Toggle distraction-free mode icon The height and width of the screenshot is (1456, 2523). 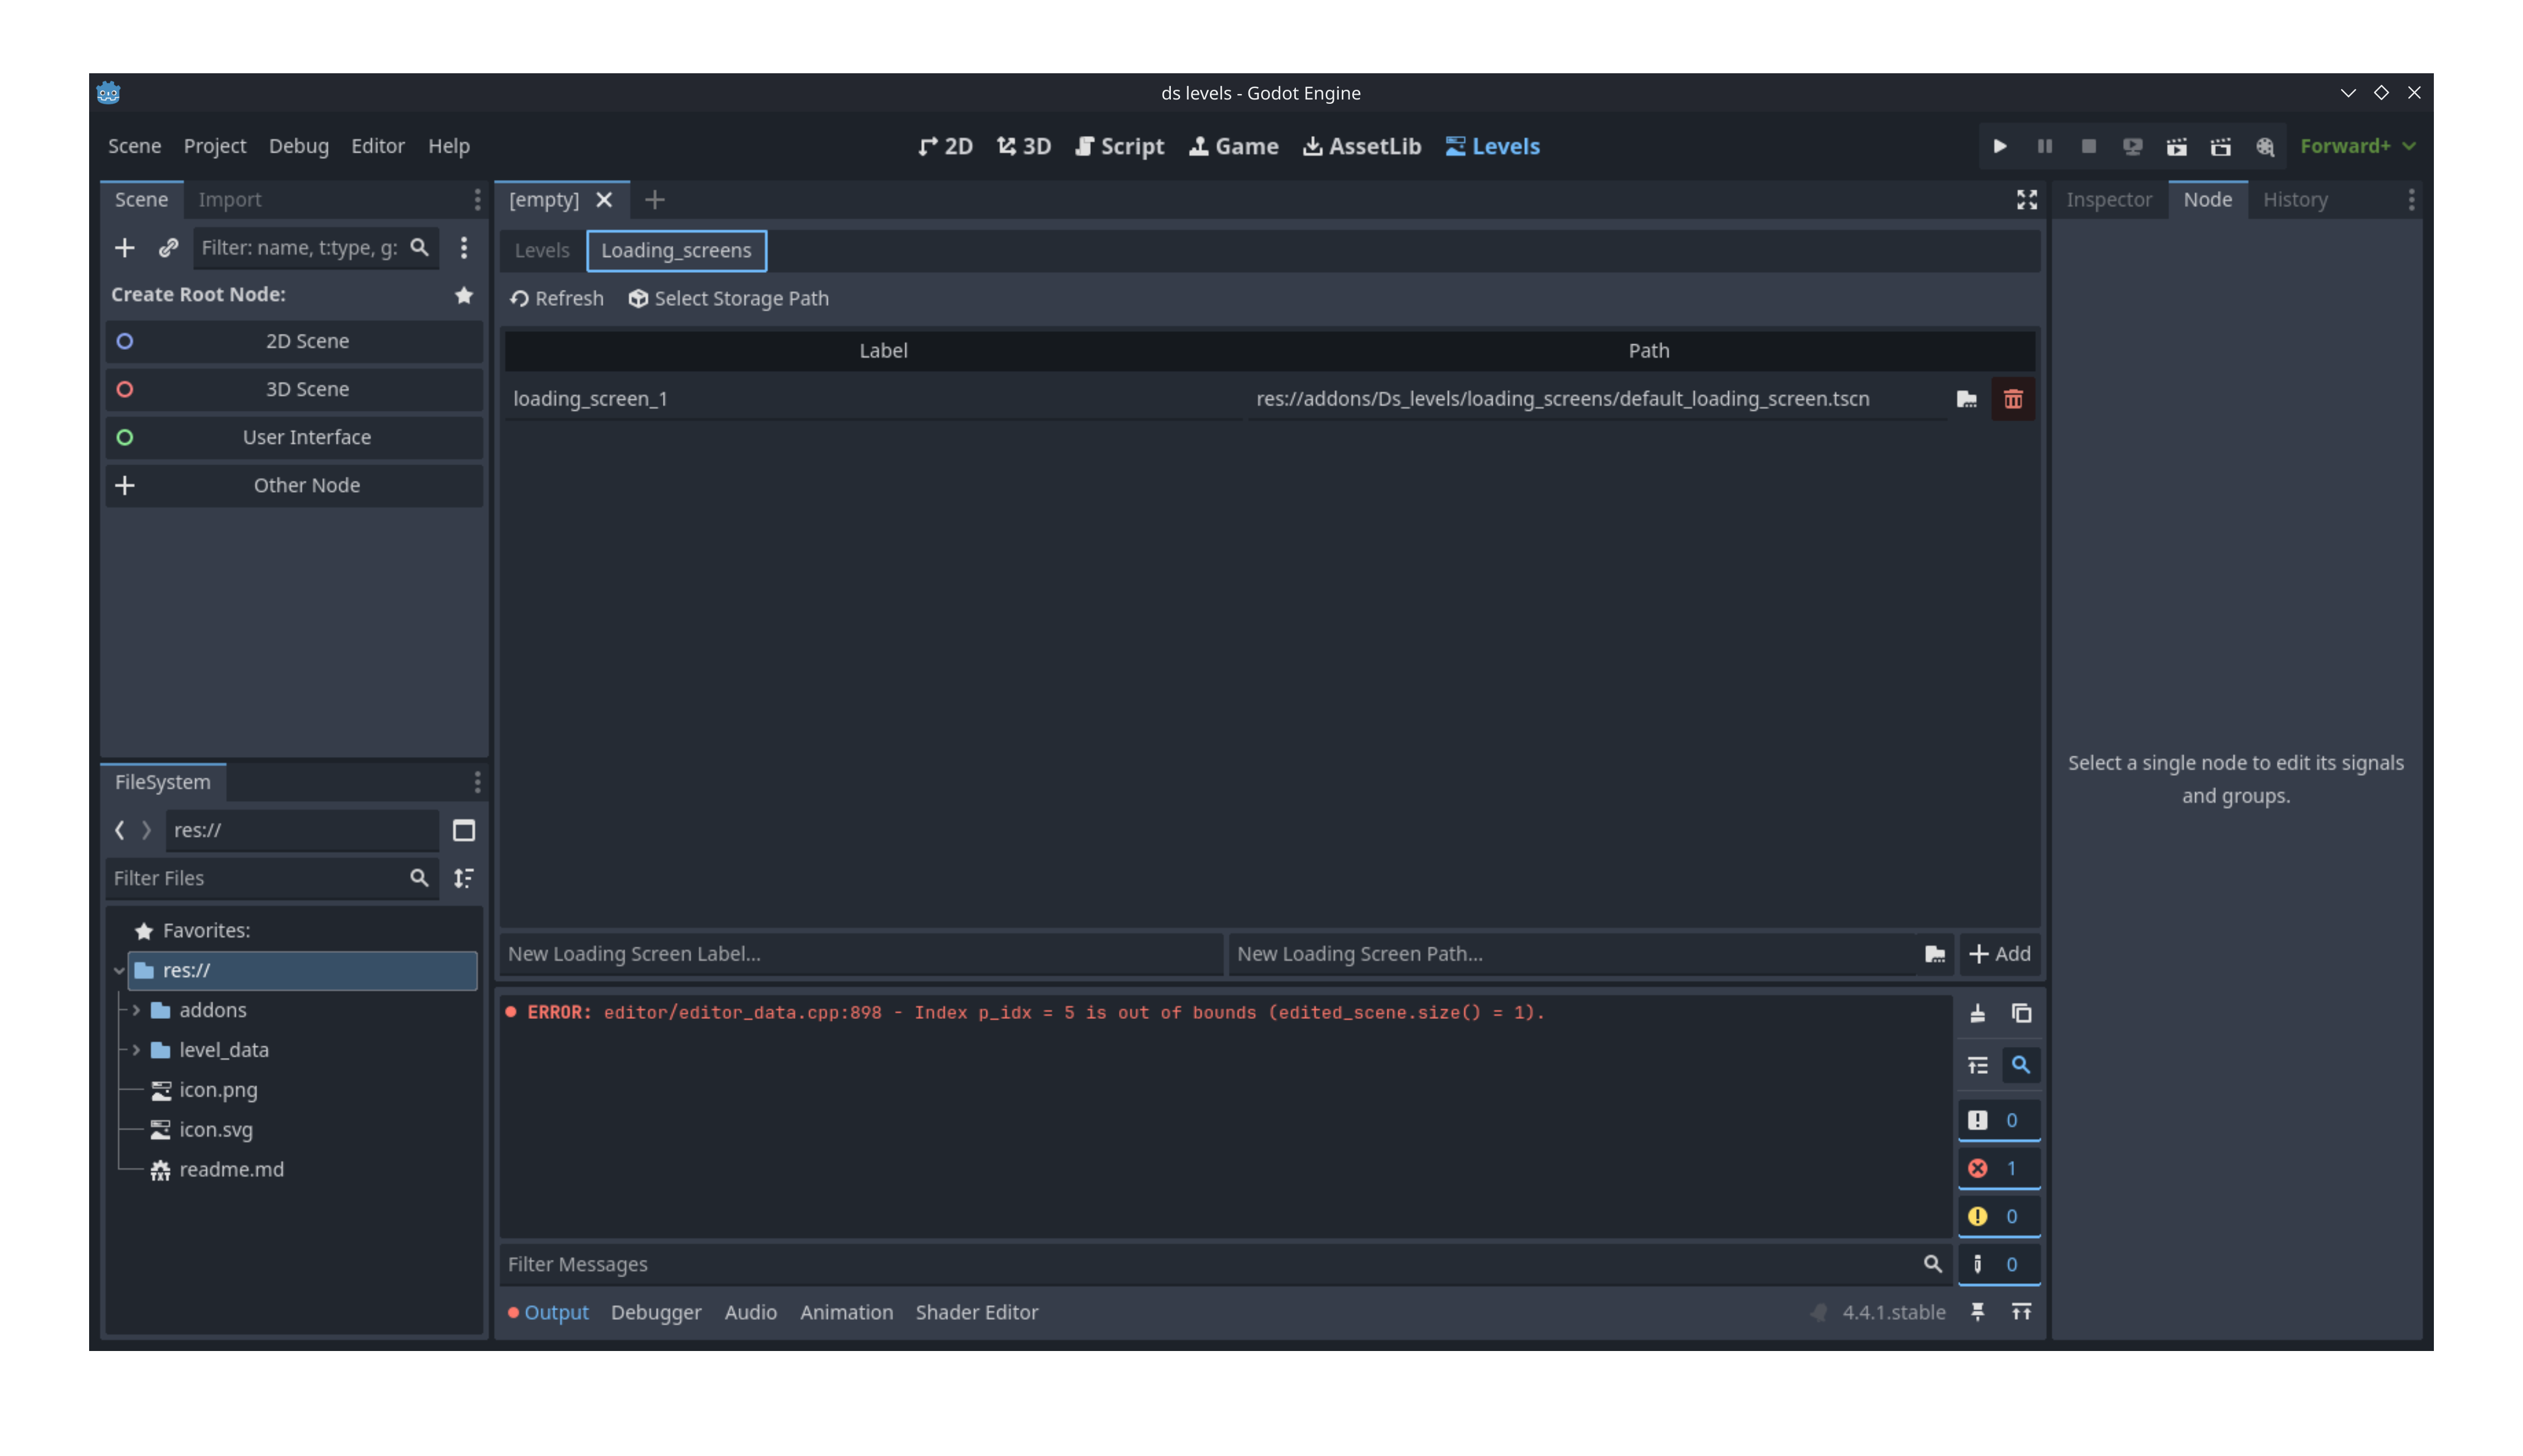click(2026, 200)
